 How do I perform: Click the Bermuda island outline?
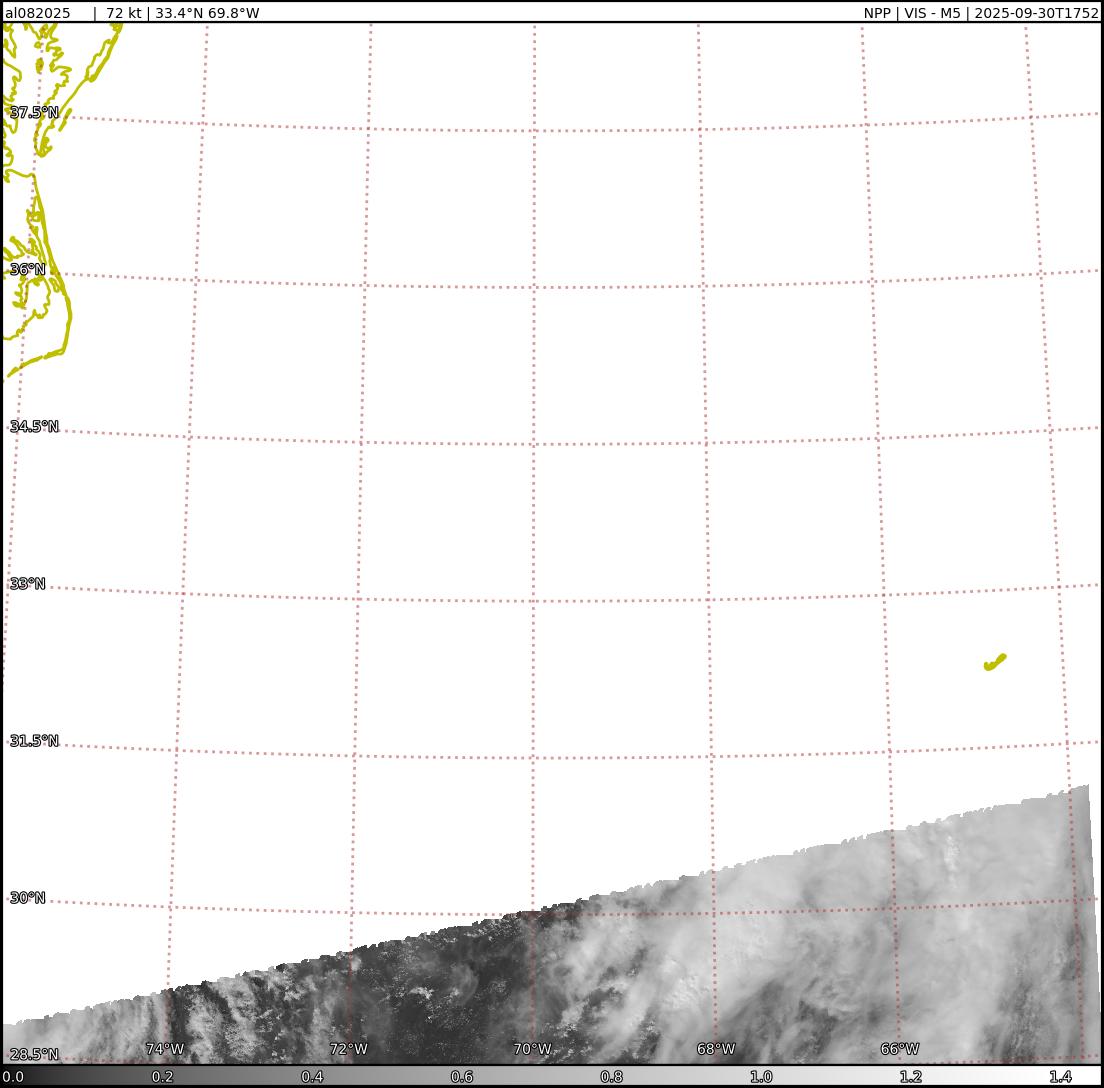click(994, 662)
